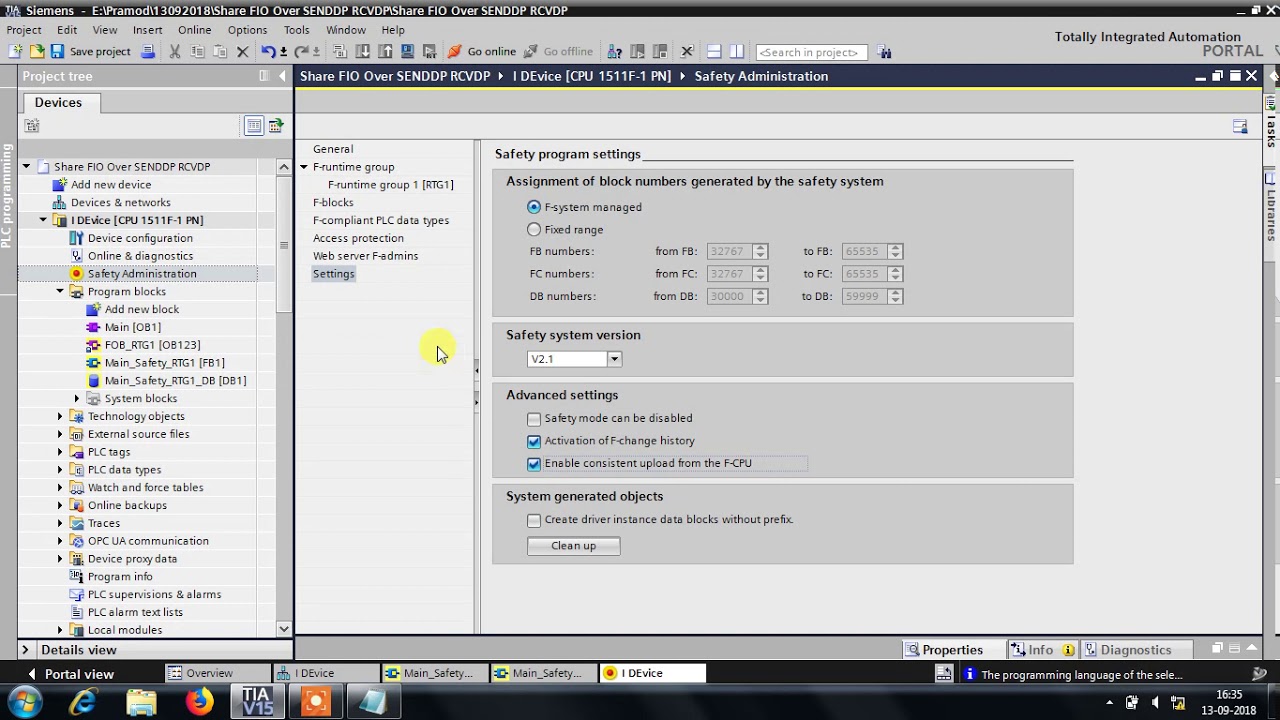This screenshot has height=720, width=1280.
Task: Select Add new device in project tree
Action: (x=111, y=185)
